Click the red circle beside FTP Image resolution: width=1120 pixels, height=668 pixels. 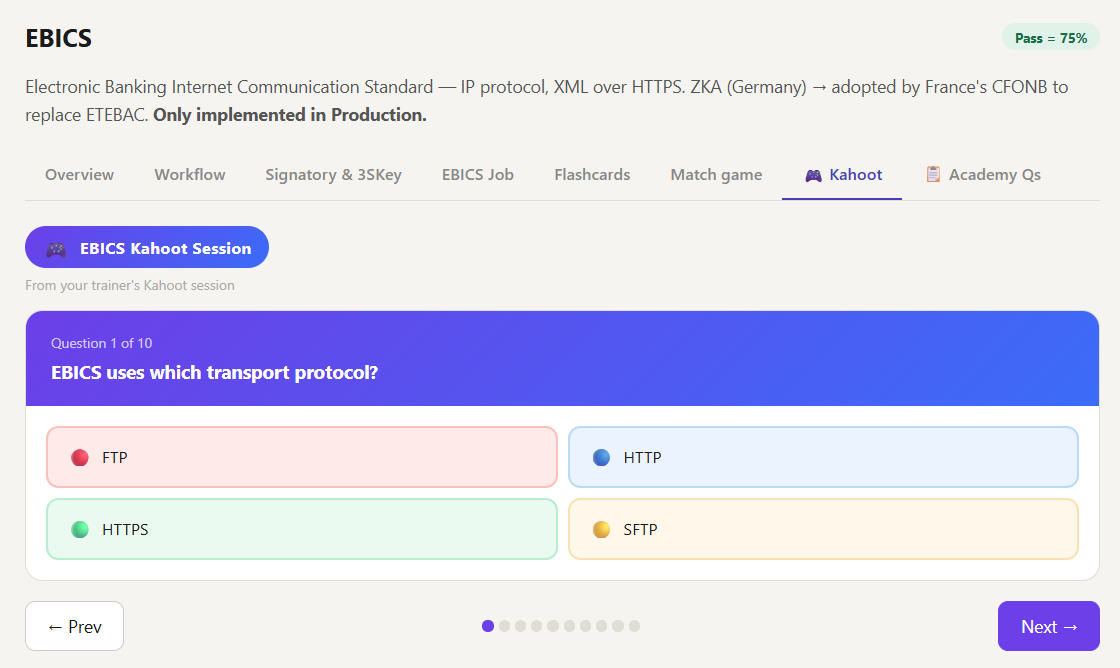[x=80, y=457]
